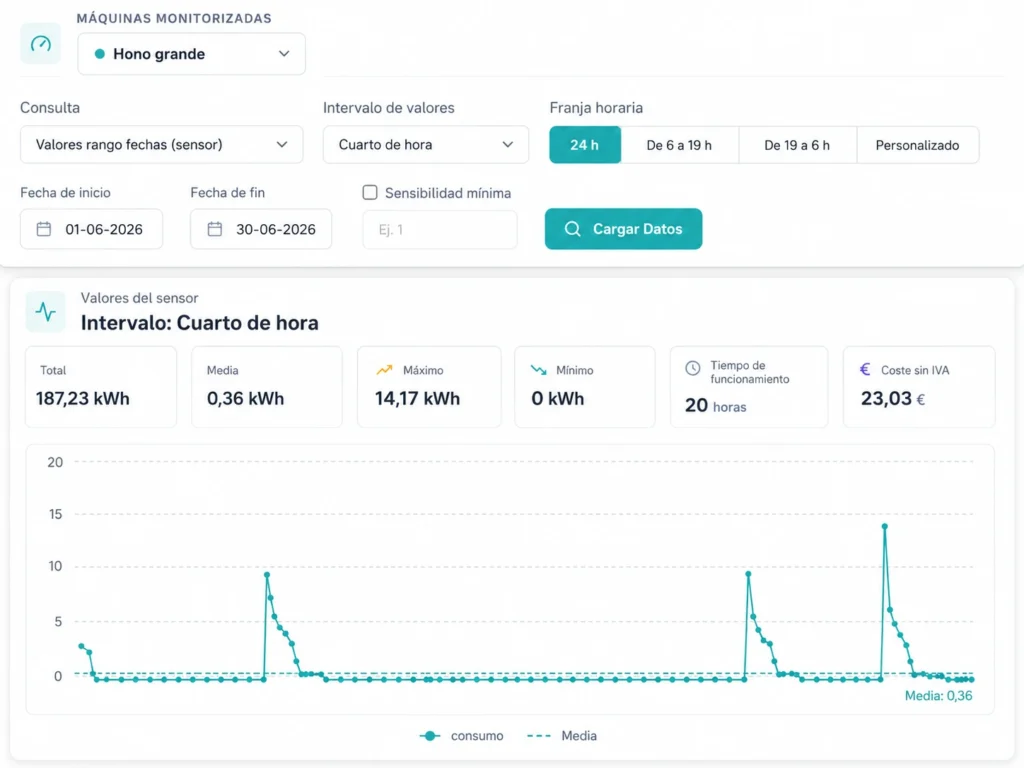Click the rising arrow icon beside Máximo
The width and height of the screenshot is (1024, 768).
point(385,370)
